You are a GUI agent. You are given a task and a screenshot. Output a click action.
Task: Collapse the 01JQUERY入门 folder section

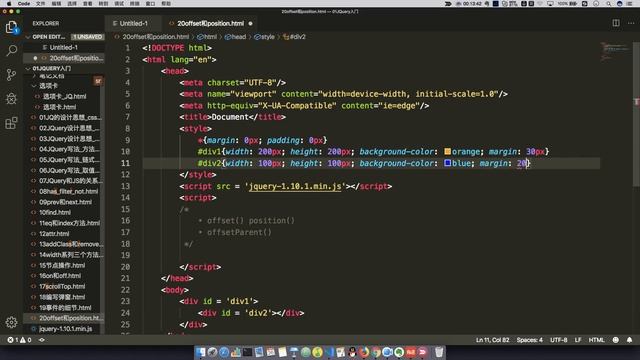click(28, 68)
